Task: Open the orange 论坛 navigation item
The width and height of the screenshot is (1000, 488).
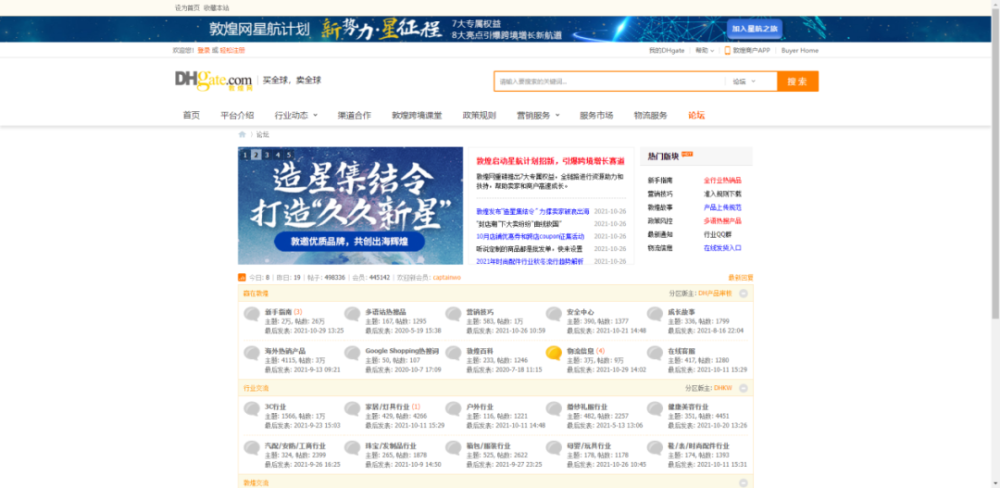Action: click(696, 115)
